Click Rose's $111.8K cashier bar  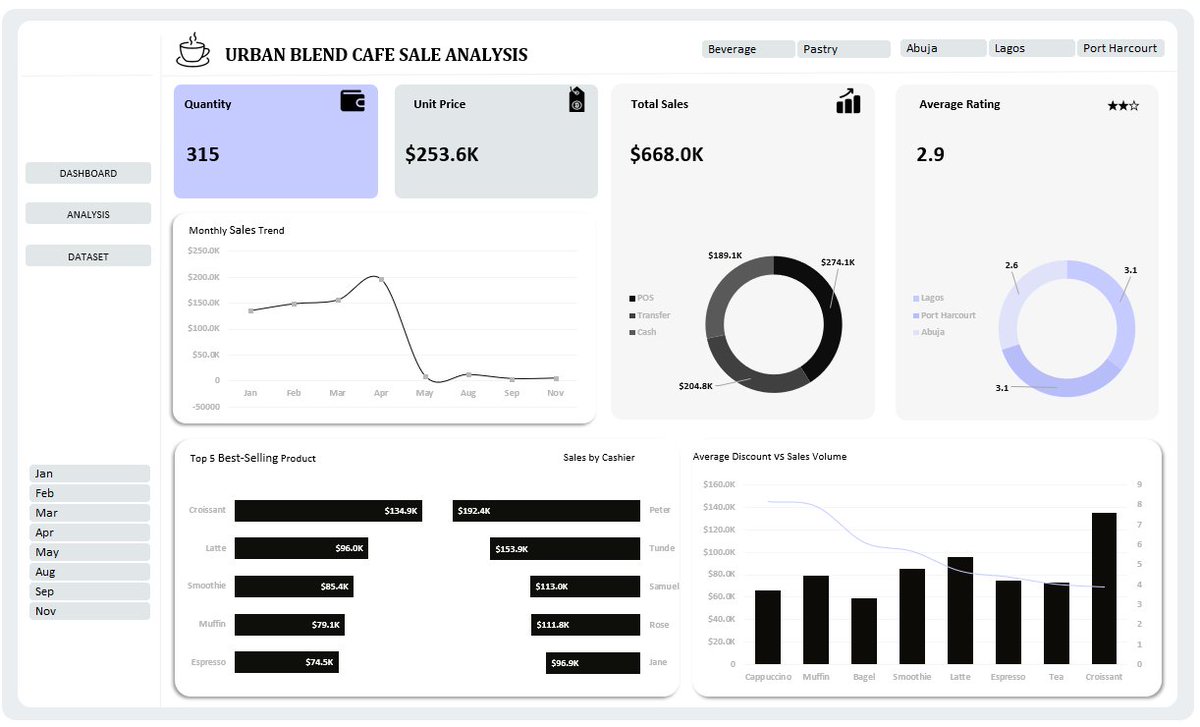(586, 625)
